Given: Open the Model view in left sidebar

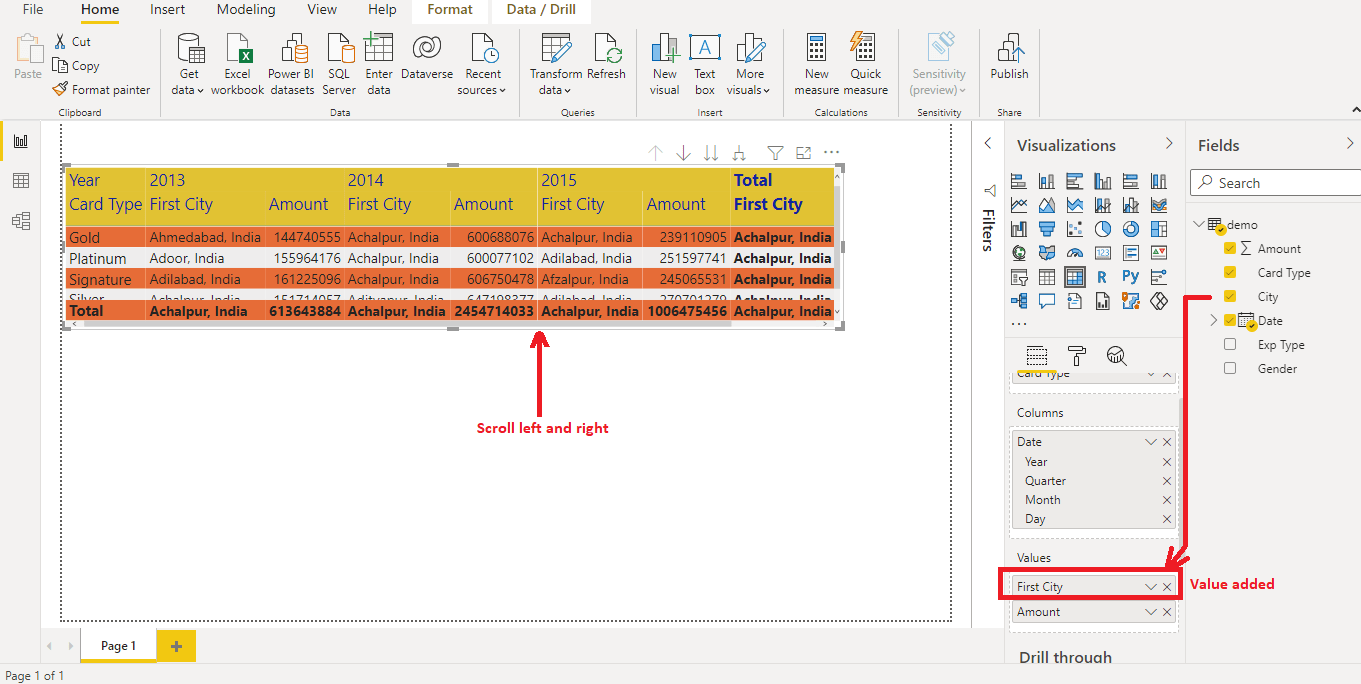Looking at the screenshot, I should point(21,221).
